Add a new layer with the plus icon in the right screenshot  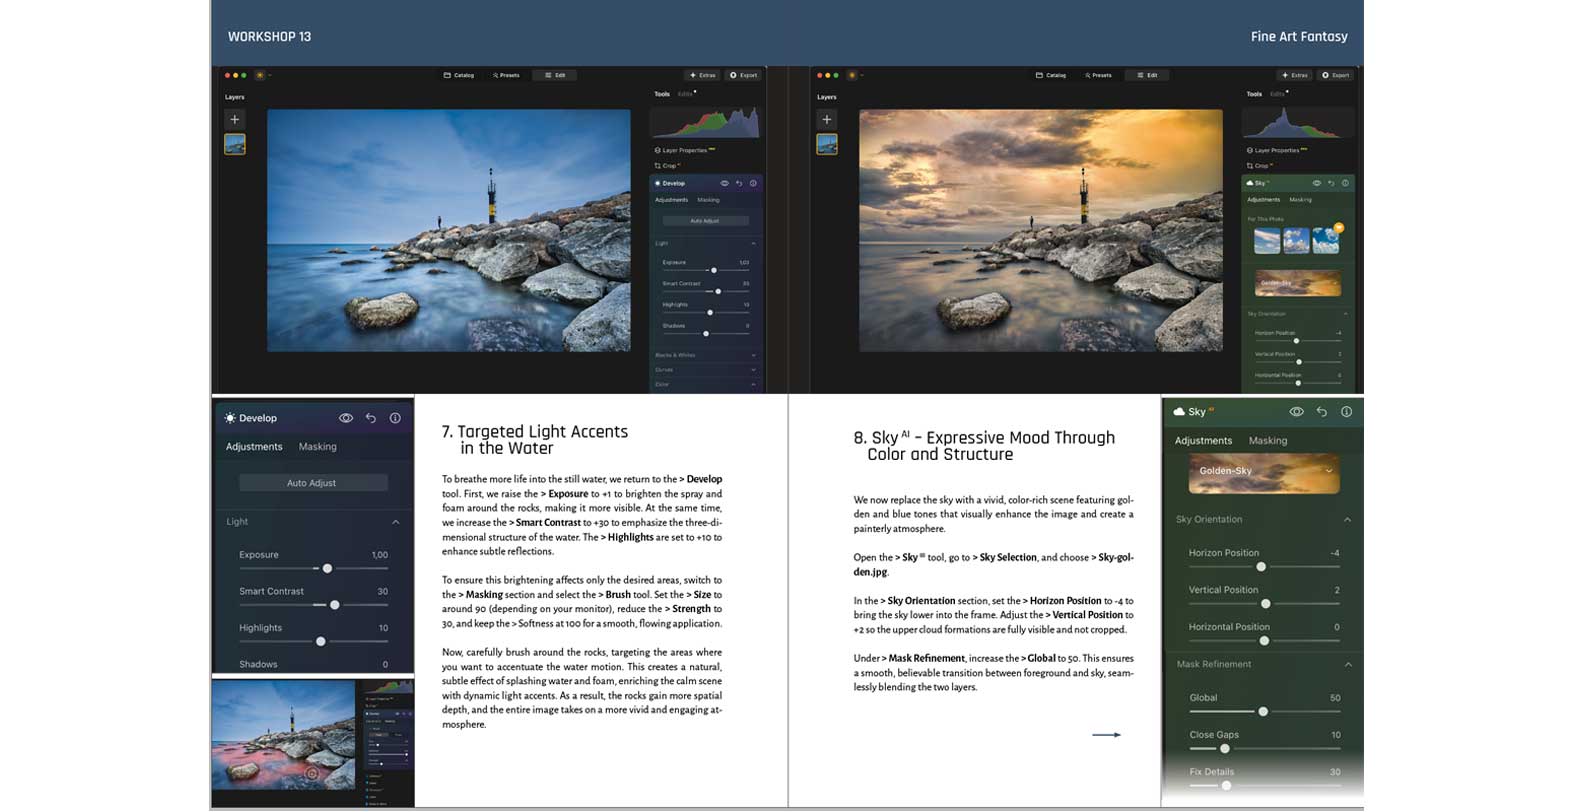pos(827,119)
